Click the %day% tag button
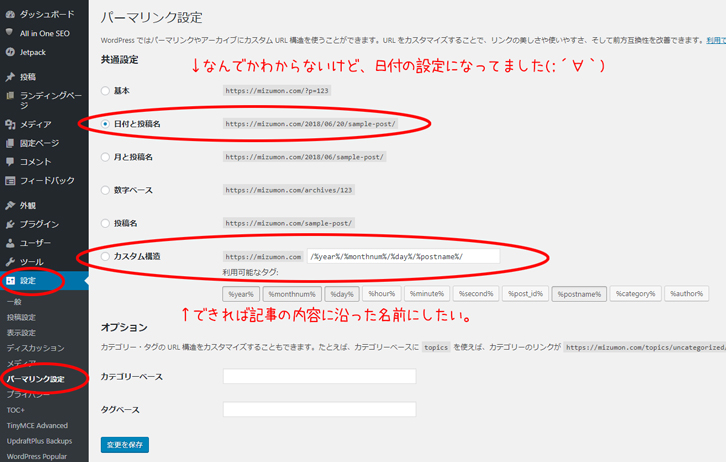This screenshot has width=726, height=462. click(x=342, y=294)
